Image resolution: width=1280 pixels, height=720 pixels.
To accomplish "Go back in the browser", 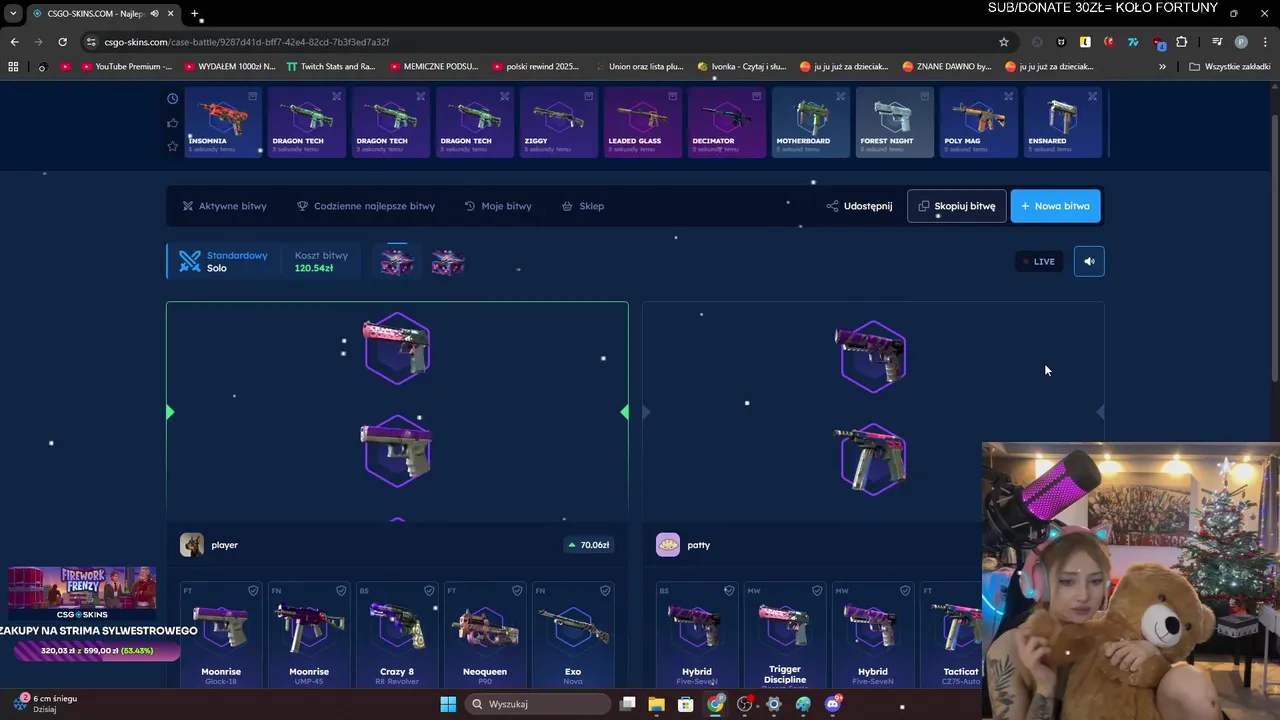I will point(14,42).
